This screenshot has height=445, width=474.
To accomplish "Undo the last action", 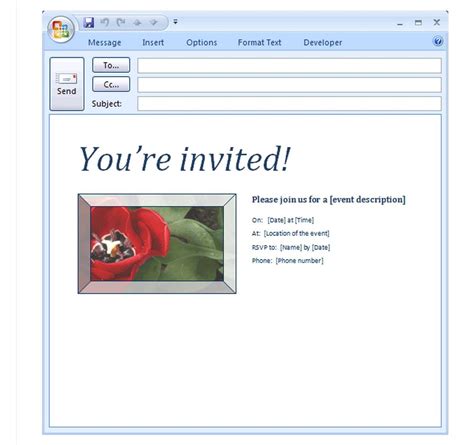I will click(x=105, y=22).
